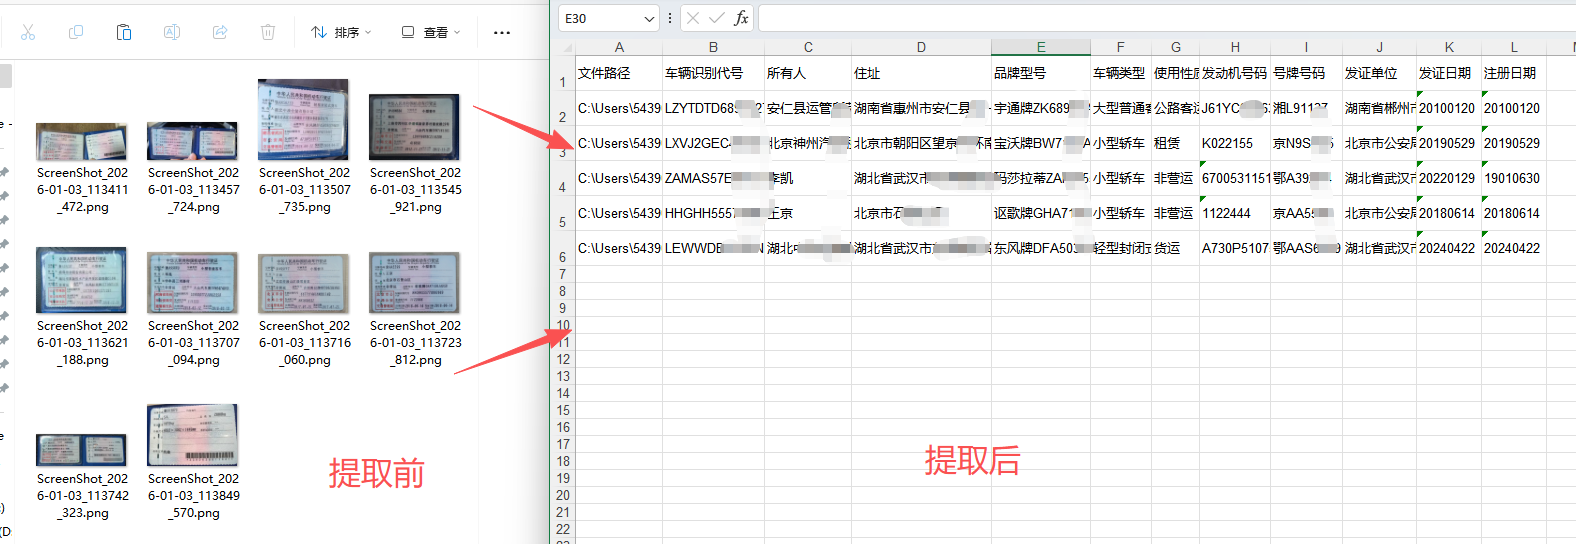The width and height of the screenshot is (1576, 544).
Task: Select file ScreenShot_2026-01-03_113621_188.png
Action: click(82, 308)
